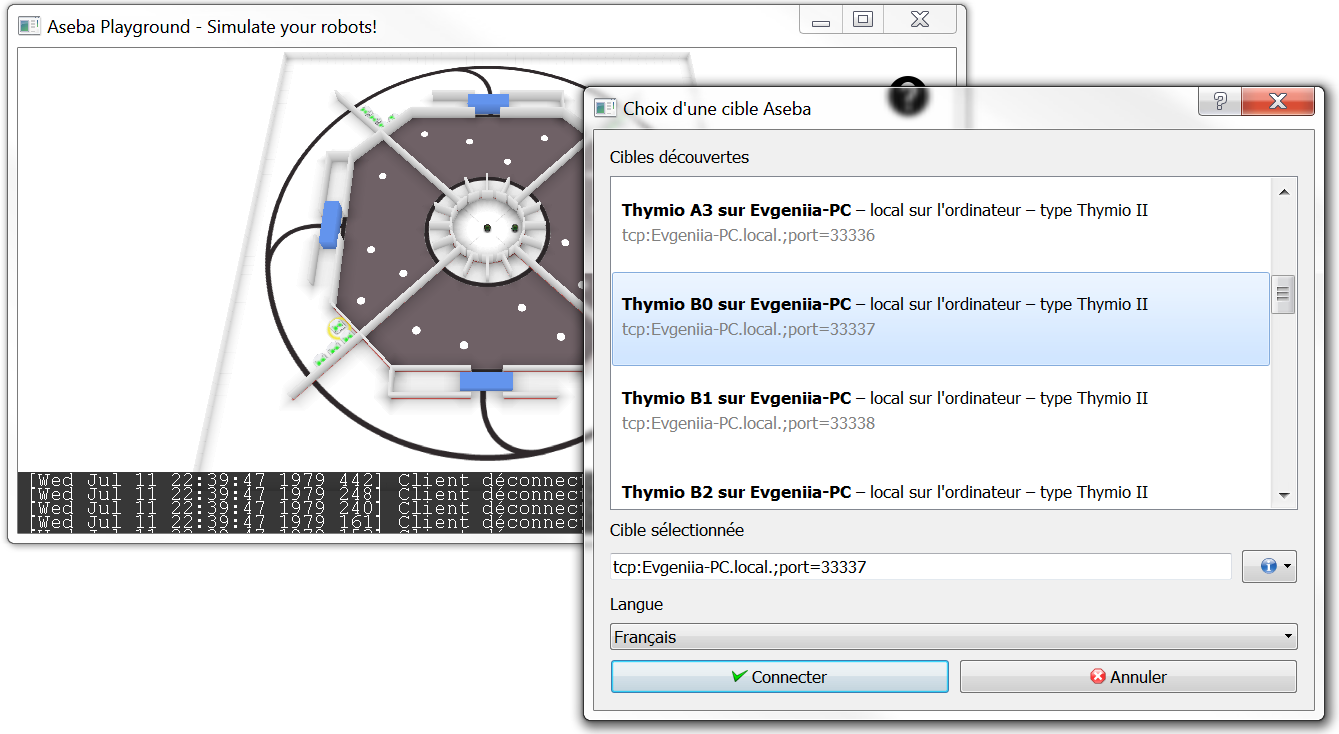Viewport: 1339px width, 734px height.
Task: Click the scroll down arrow of targets list
Action: click(x=1284, y=496)
